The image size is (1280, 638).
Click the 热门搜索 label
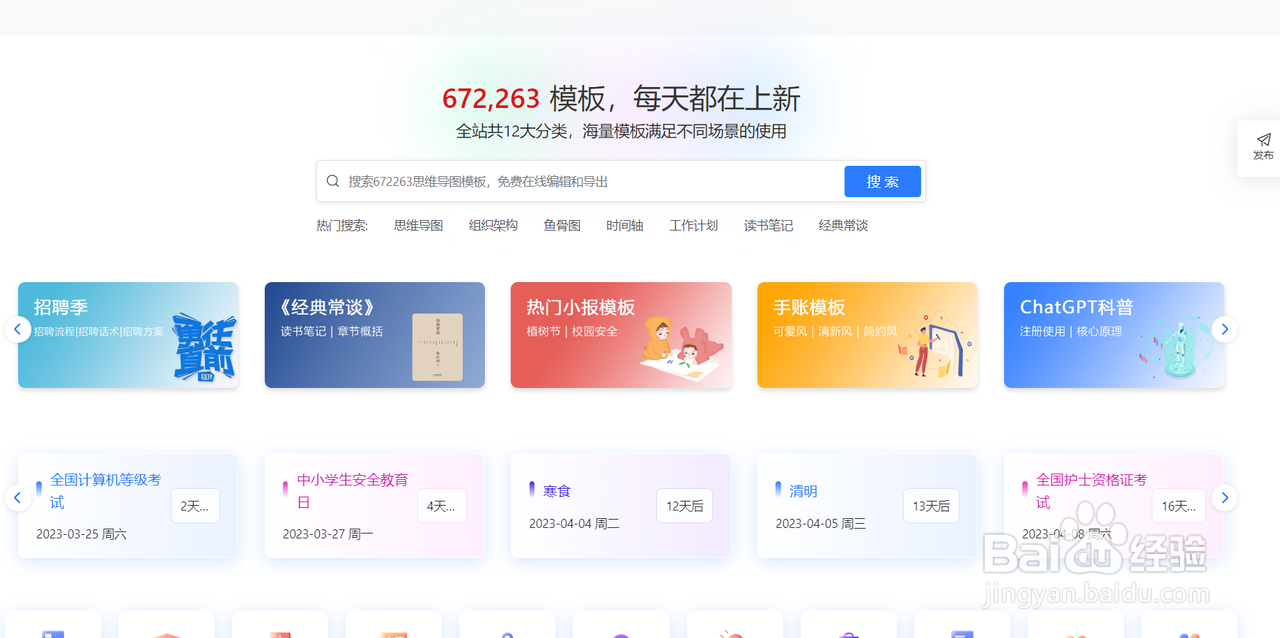pos(342,226)
